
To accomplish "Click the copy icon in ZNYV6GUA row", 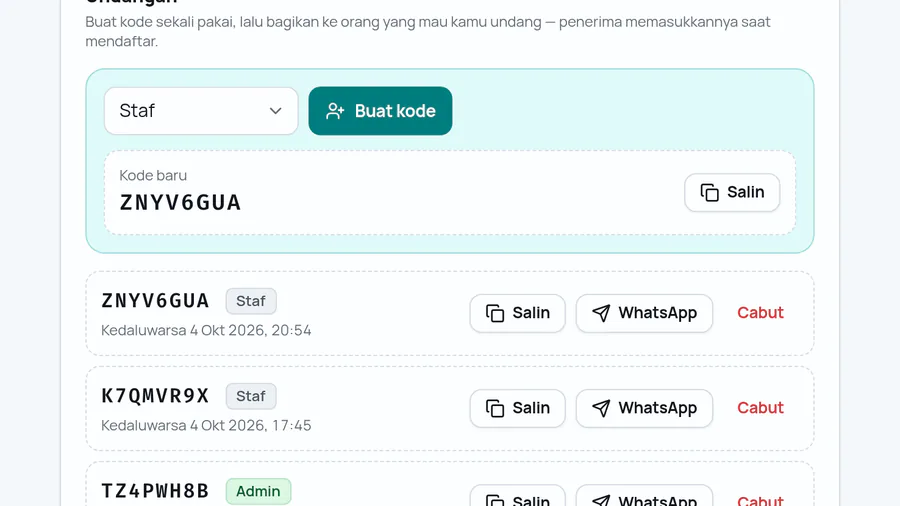I will click(x=495, y=313).
